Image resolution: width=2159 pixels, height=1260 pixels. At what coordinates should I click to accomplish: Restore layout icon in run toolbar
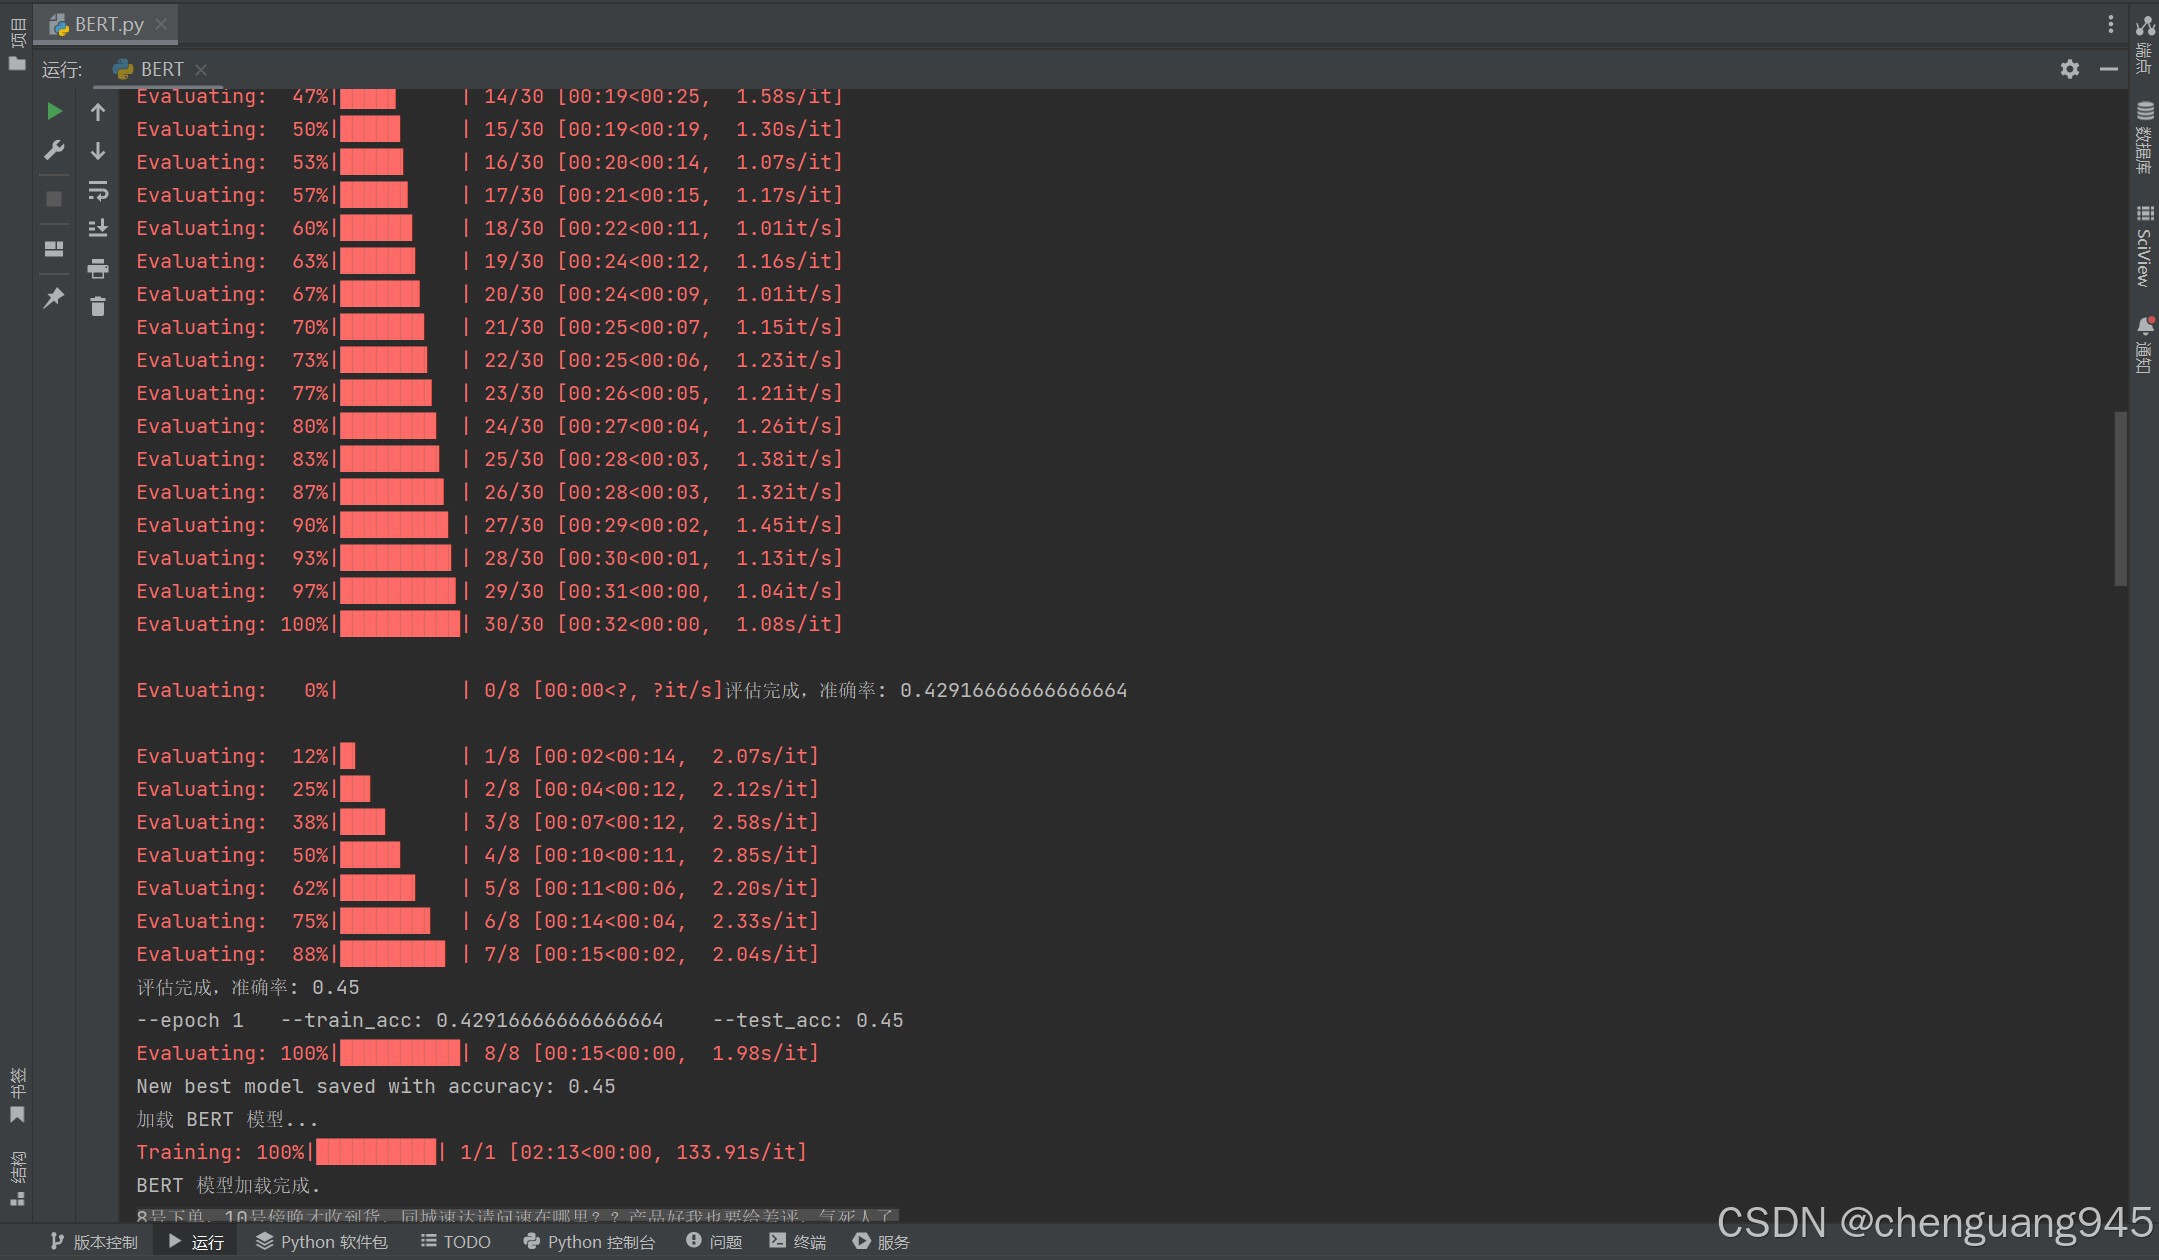(x=54, y=248)
